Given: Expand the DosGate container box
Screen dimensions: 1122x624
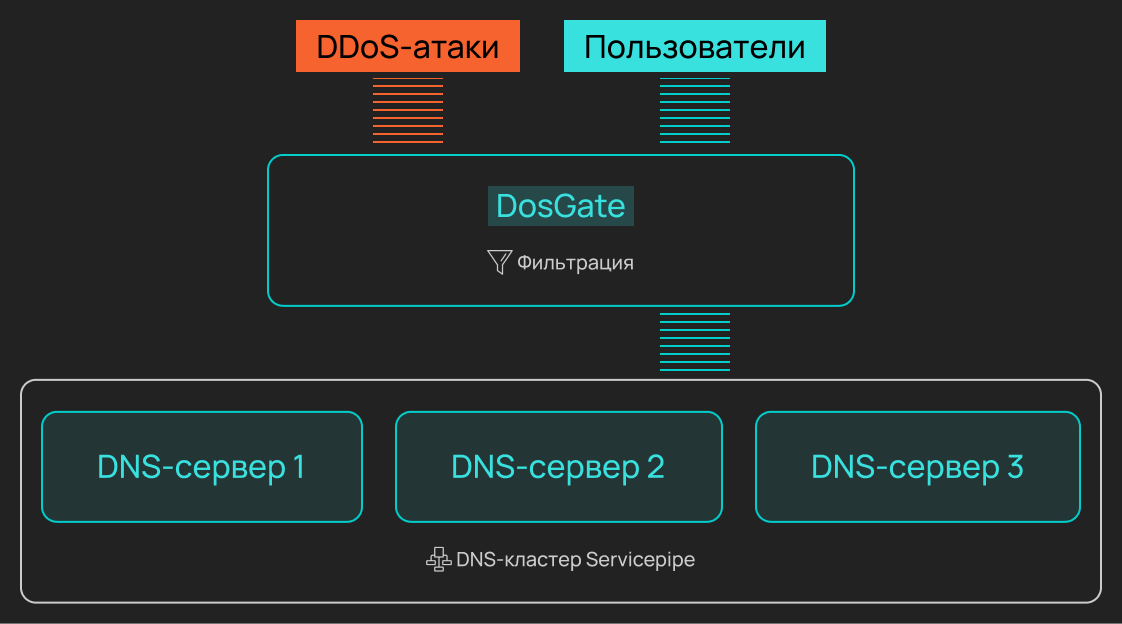Looking at the screenshot, I should click(x=560, y=229).
